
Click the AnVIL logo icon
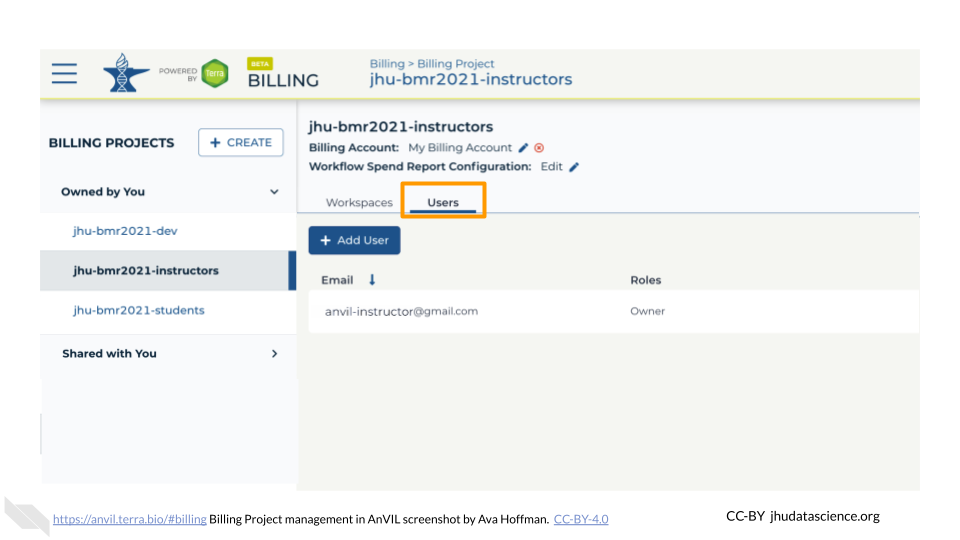pos(126,73)
